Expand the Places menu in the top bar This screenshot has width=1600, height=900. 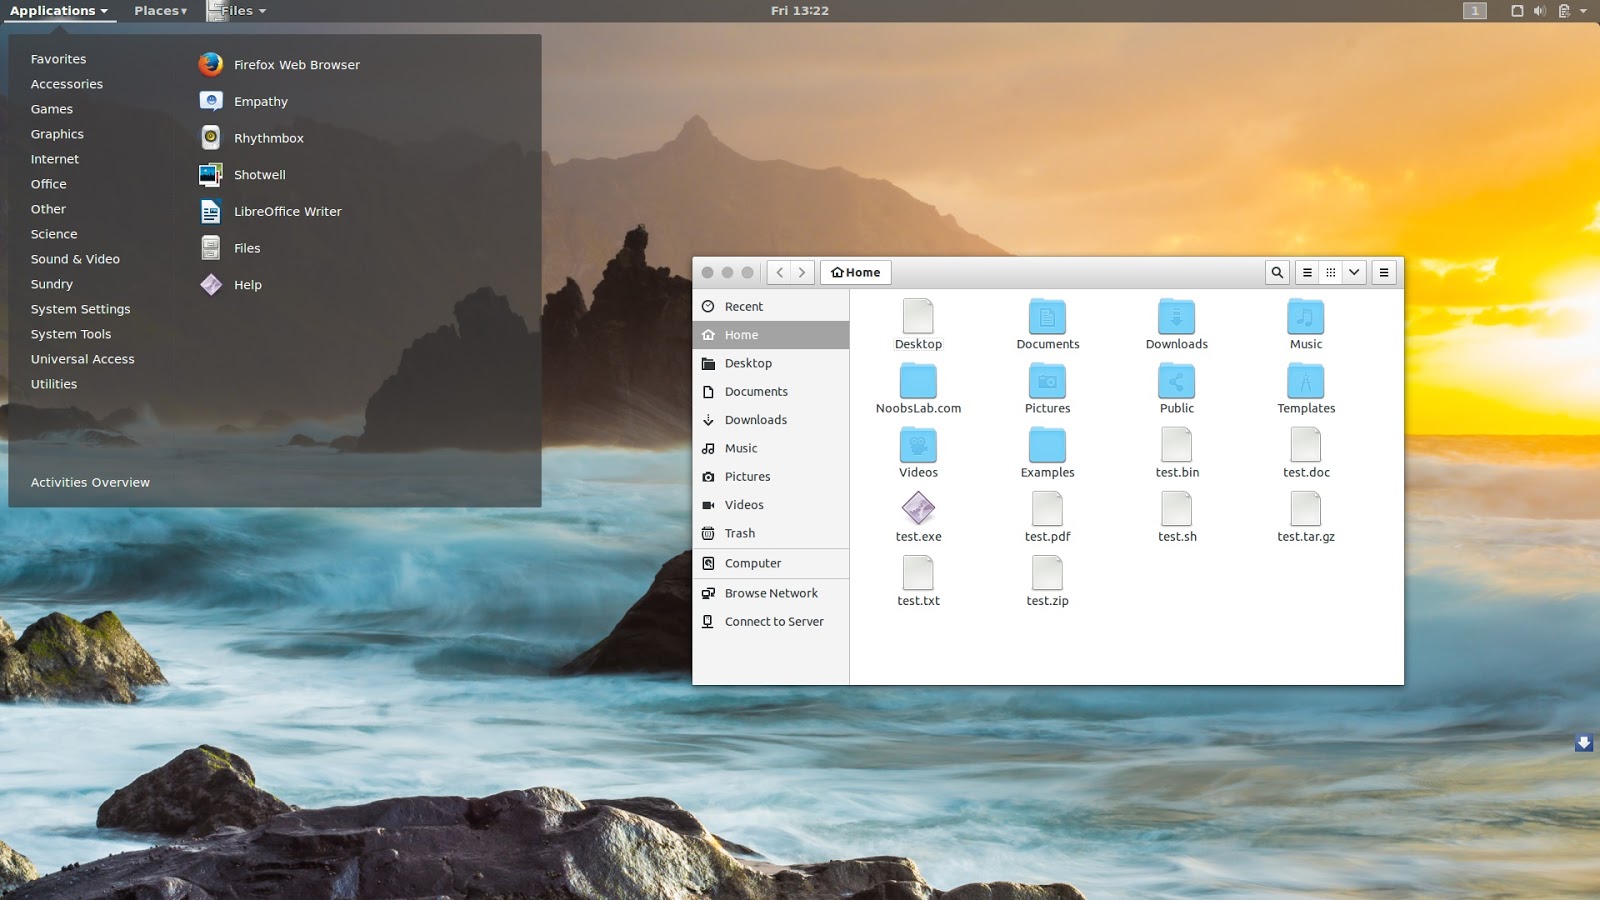160,11
